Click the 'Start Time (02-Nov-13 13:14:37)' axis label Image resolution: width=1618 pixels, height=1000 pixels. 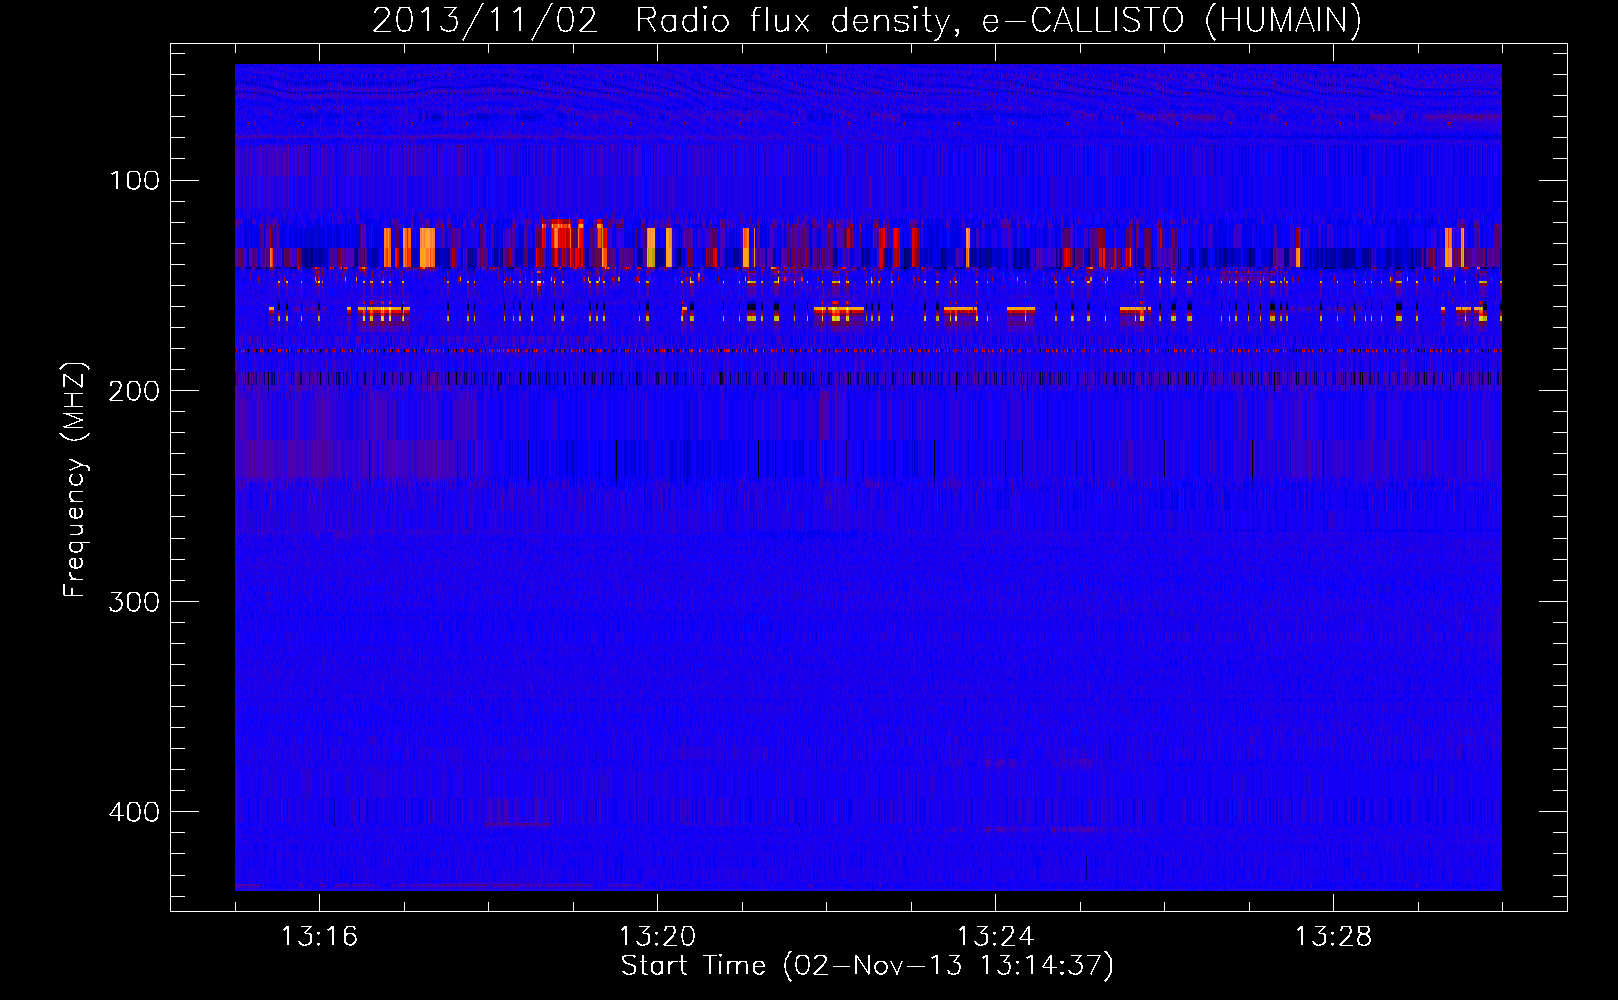point(867,966)
